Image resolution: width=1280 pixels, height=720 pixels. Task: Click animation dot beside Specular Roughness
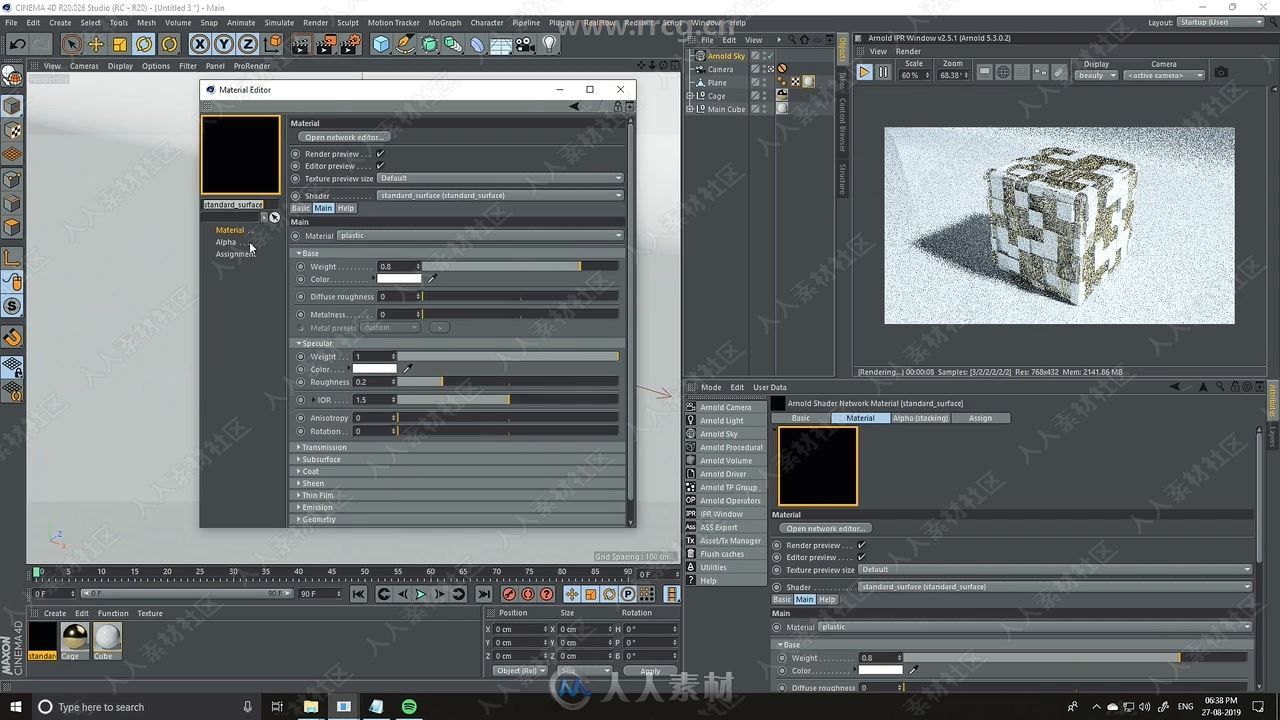click(x=301, y=382)
